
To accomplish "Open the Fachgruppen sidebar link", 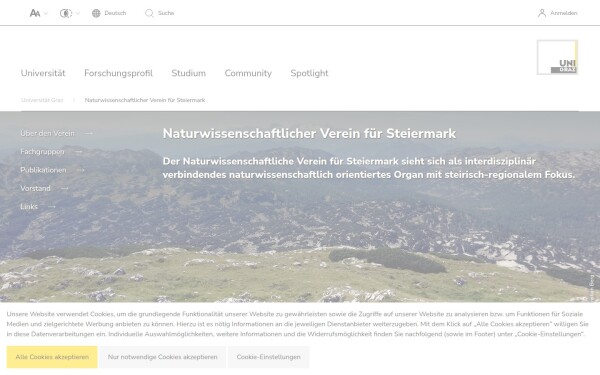I will tap(42, 152).
